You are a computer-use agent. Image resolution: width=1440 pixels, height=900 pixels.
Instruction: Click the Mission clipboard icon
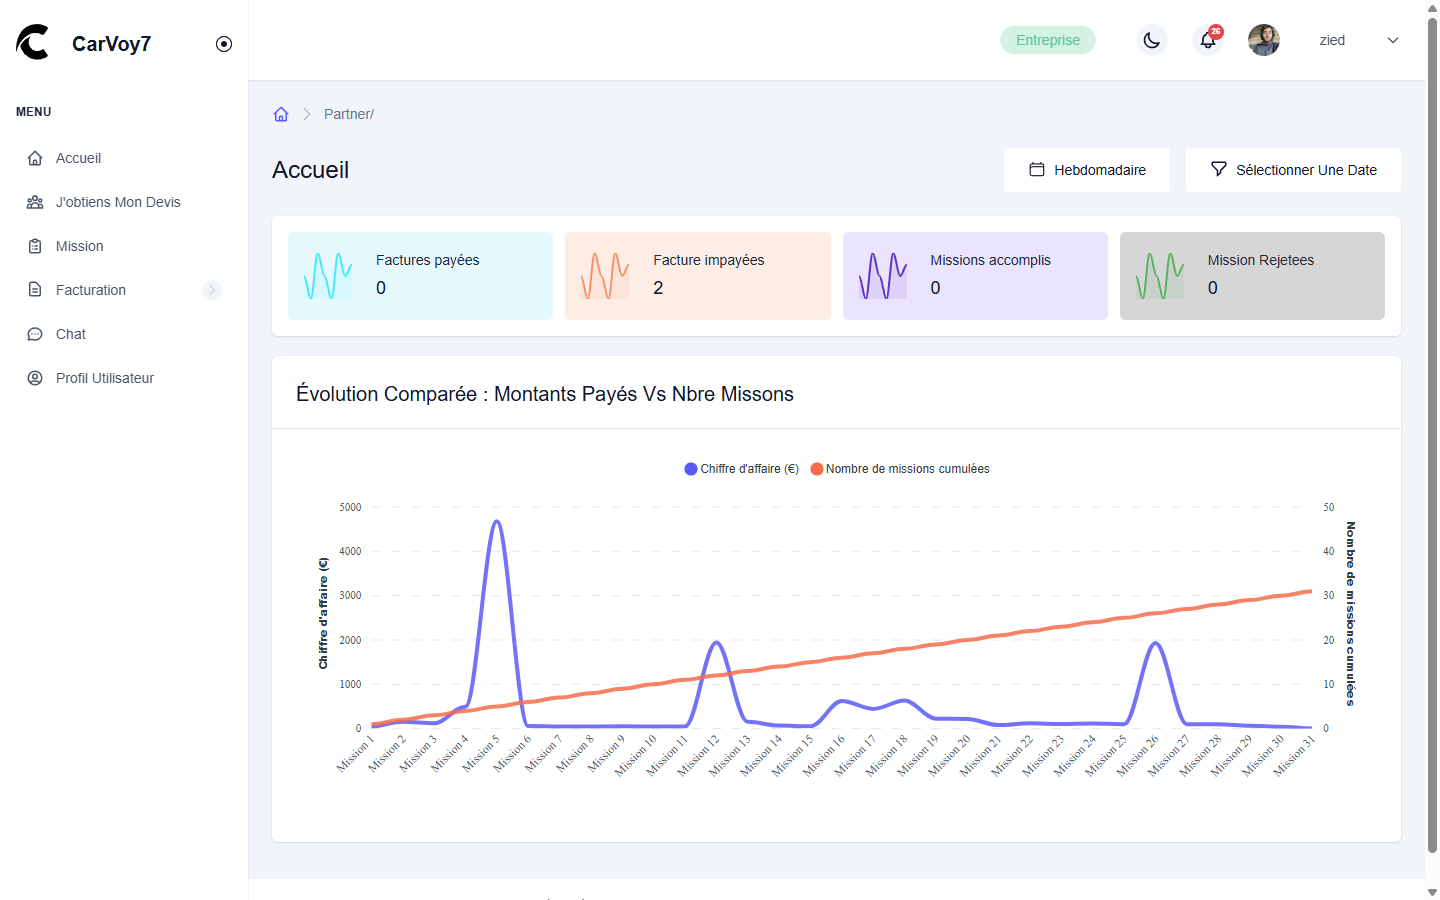coord(35,246)
